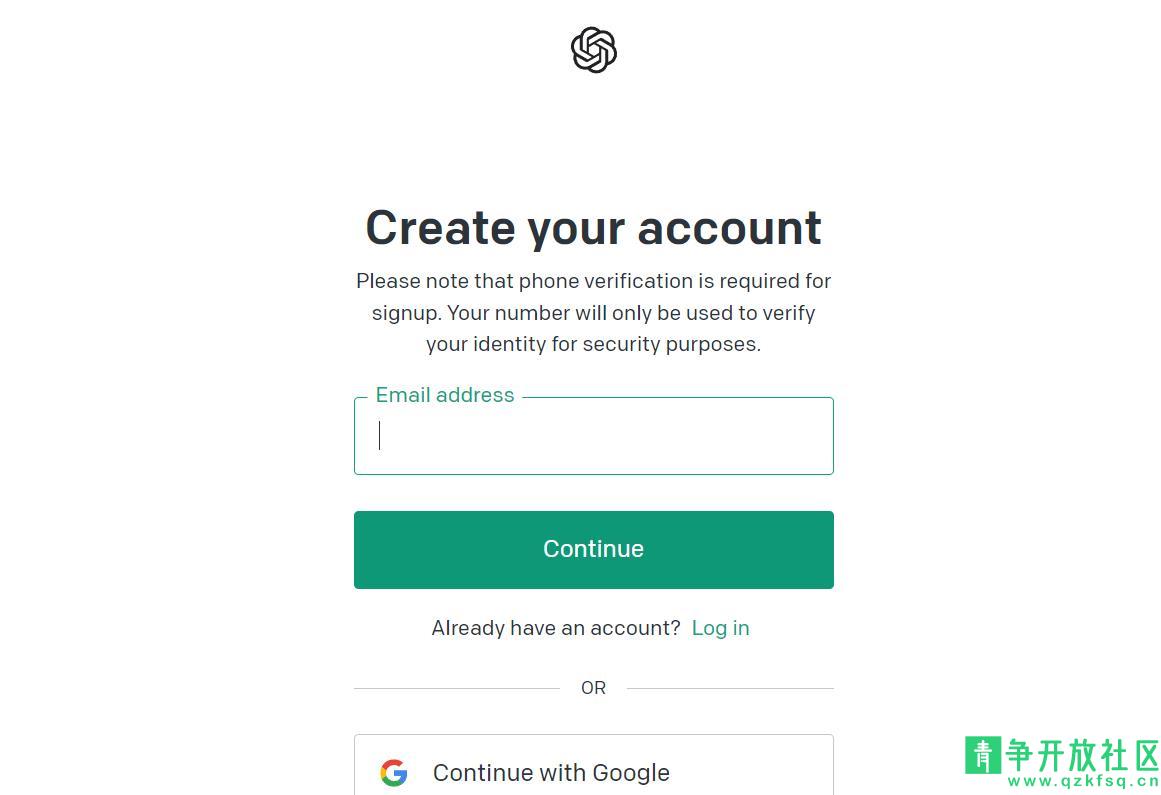Click the OpenAI knot logo
The height and width of the screenshot is (795, 1161).
pos(594,50)
